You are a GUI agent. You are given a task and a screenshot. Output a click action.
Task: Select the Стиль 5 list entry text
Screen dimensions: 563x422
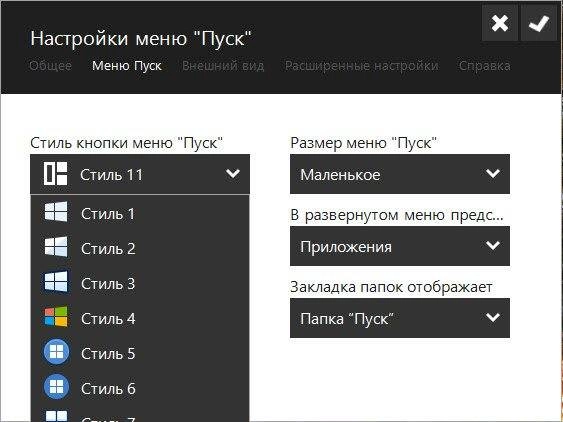point(108,353)
